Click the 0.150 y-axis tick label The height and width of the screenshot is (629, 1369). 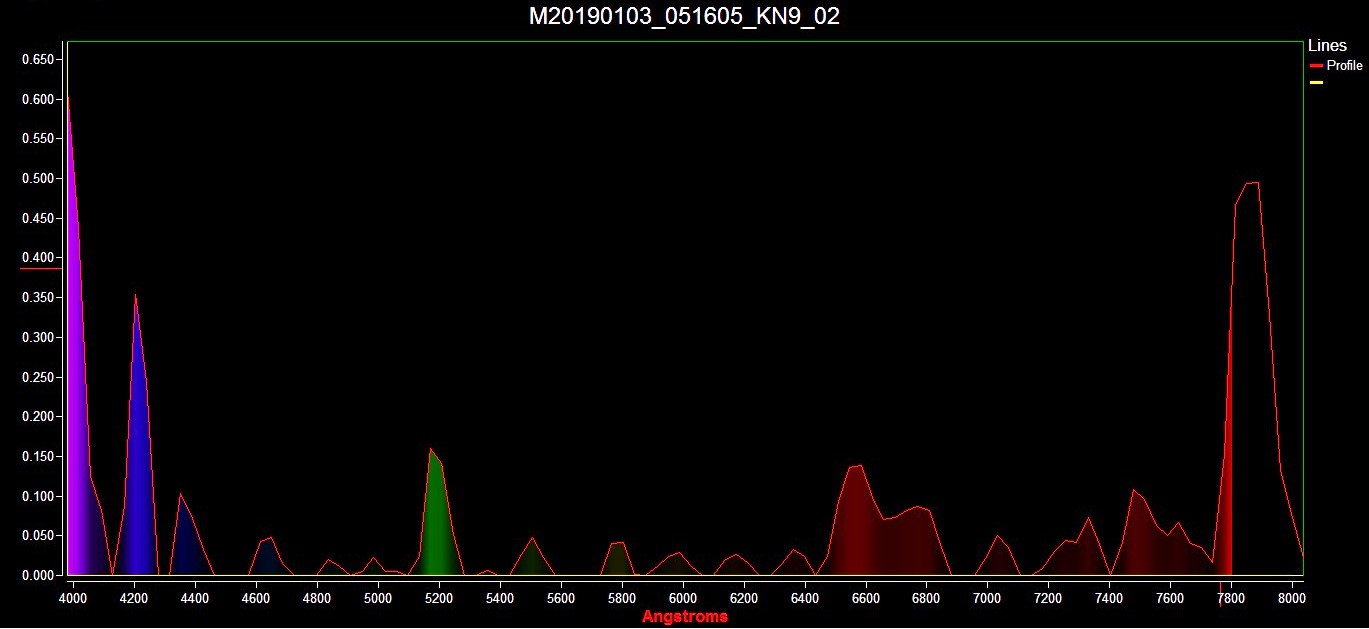pyautogui.click(x=38, y=457)
